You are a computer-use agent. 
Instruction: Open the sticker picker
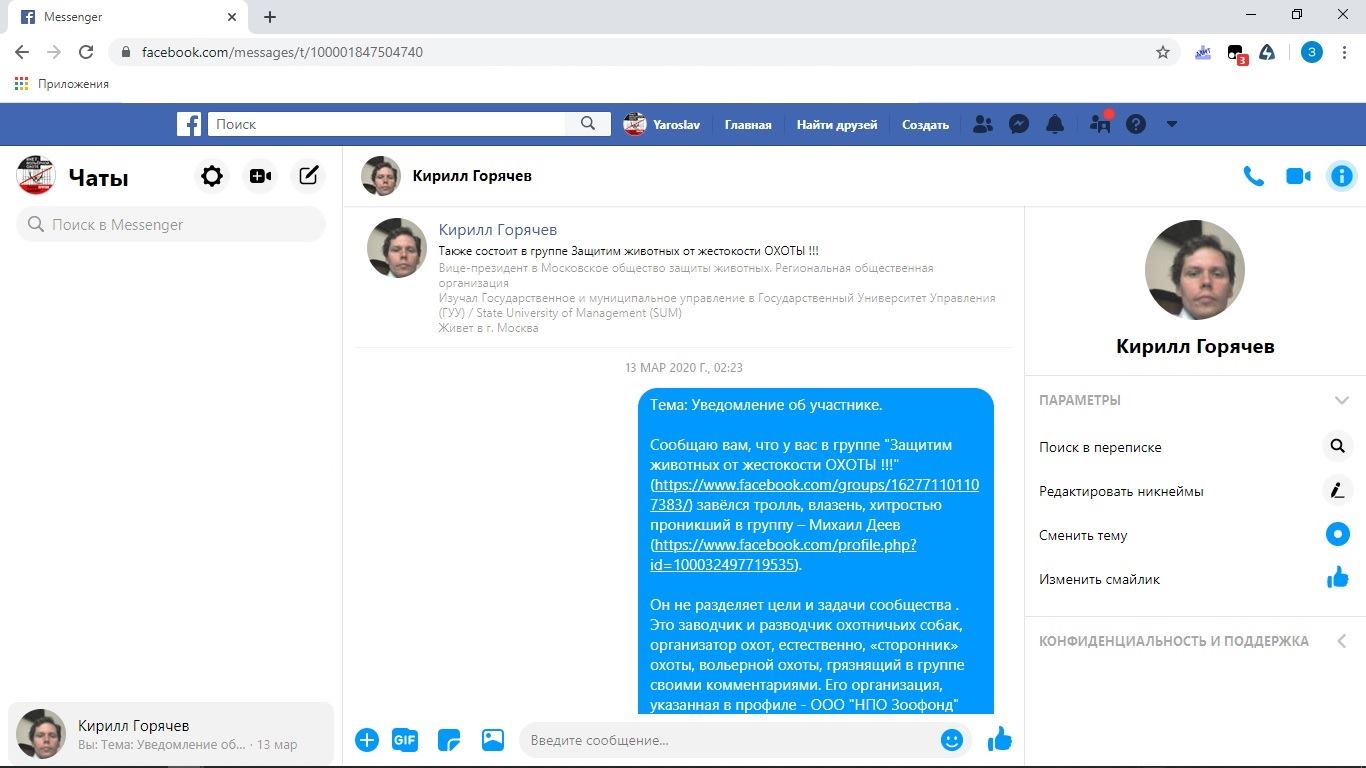click(x=449, y=740)
